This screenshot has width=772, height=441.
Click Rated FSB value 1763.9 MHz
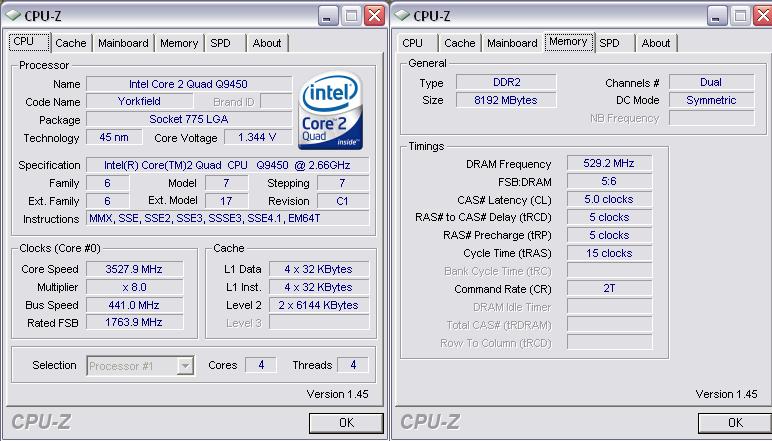coord(134,322)
